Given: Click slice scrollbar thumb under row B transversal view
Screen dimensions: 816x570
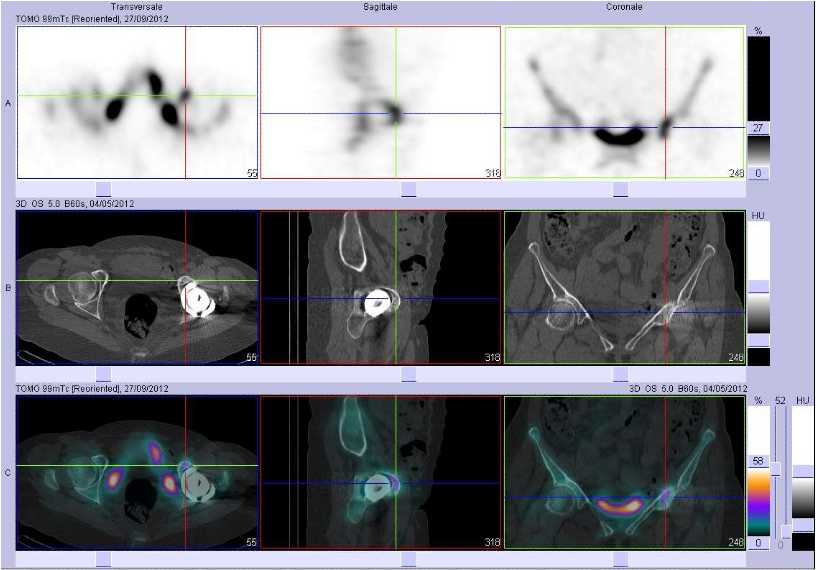Looking at the screenshot, I should pos(104,374).
